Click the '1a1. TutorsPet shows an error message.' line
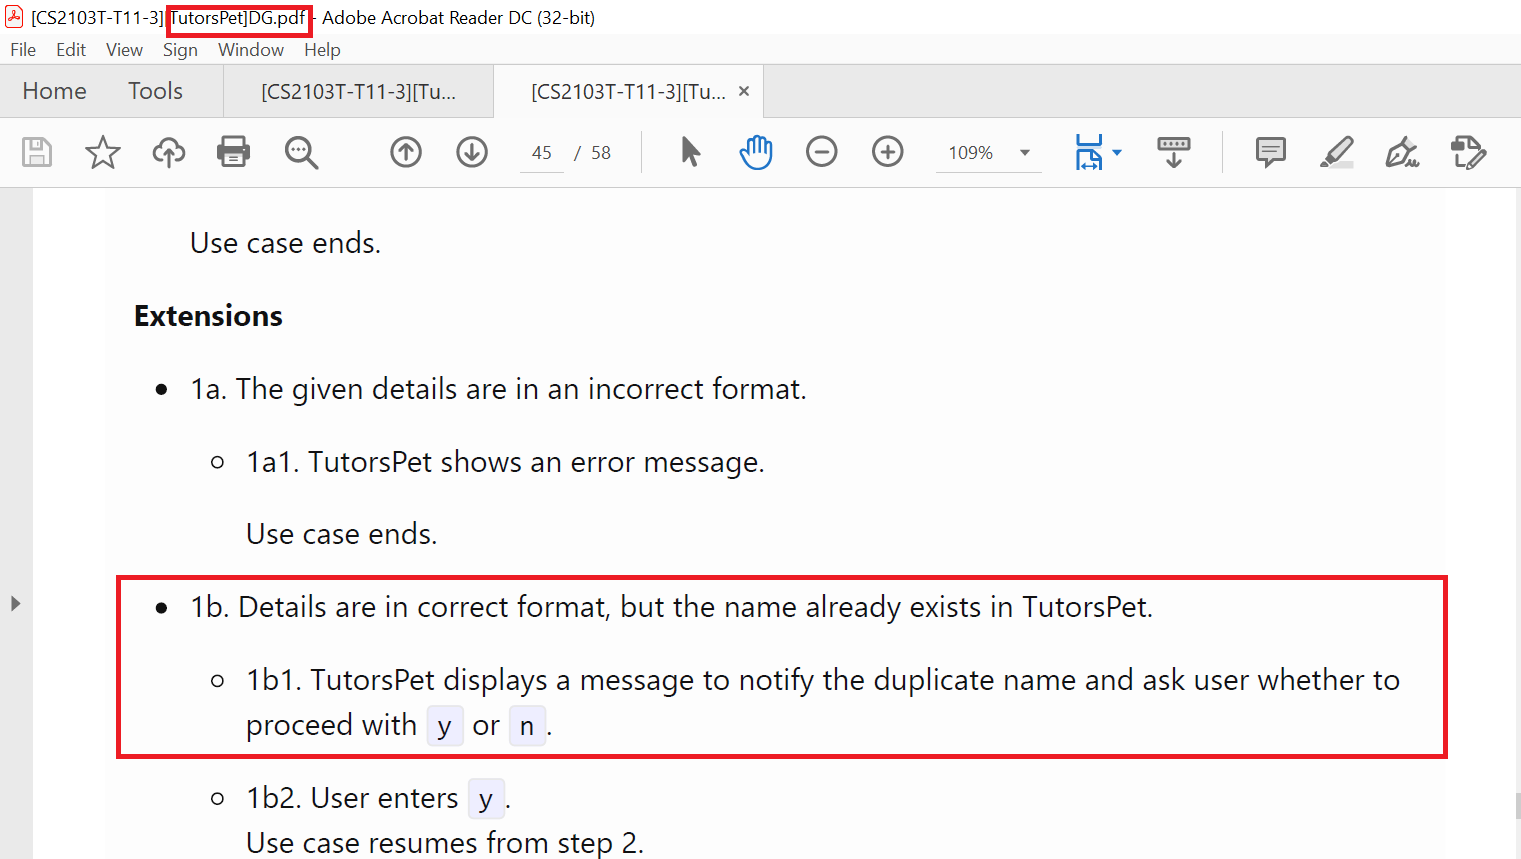This screenshot has height=859, width=1521. point(505,462)
